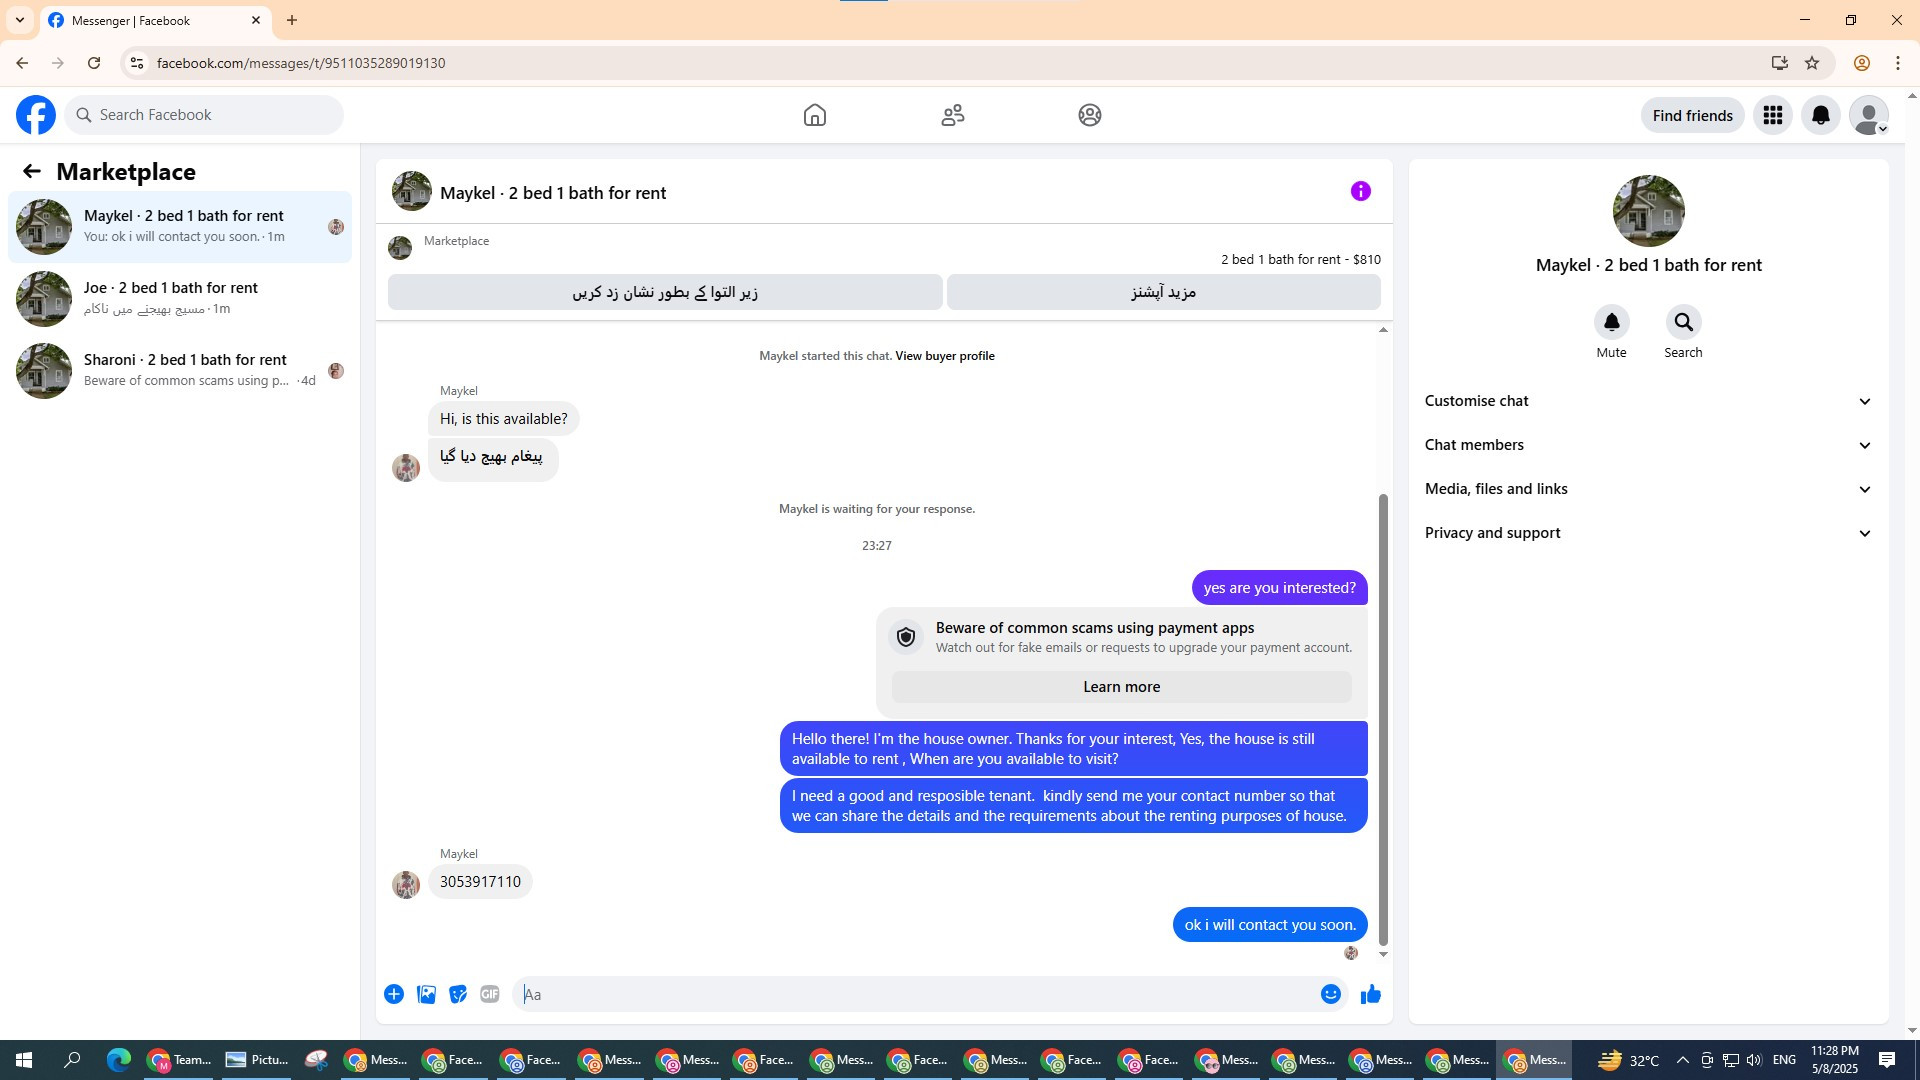Open Maykel 2 bed 1 bath conversation
This screenshot has width=1920, height=1080.
click(x=180, y=227)
